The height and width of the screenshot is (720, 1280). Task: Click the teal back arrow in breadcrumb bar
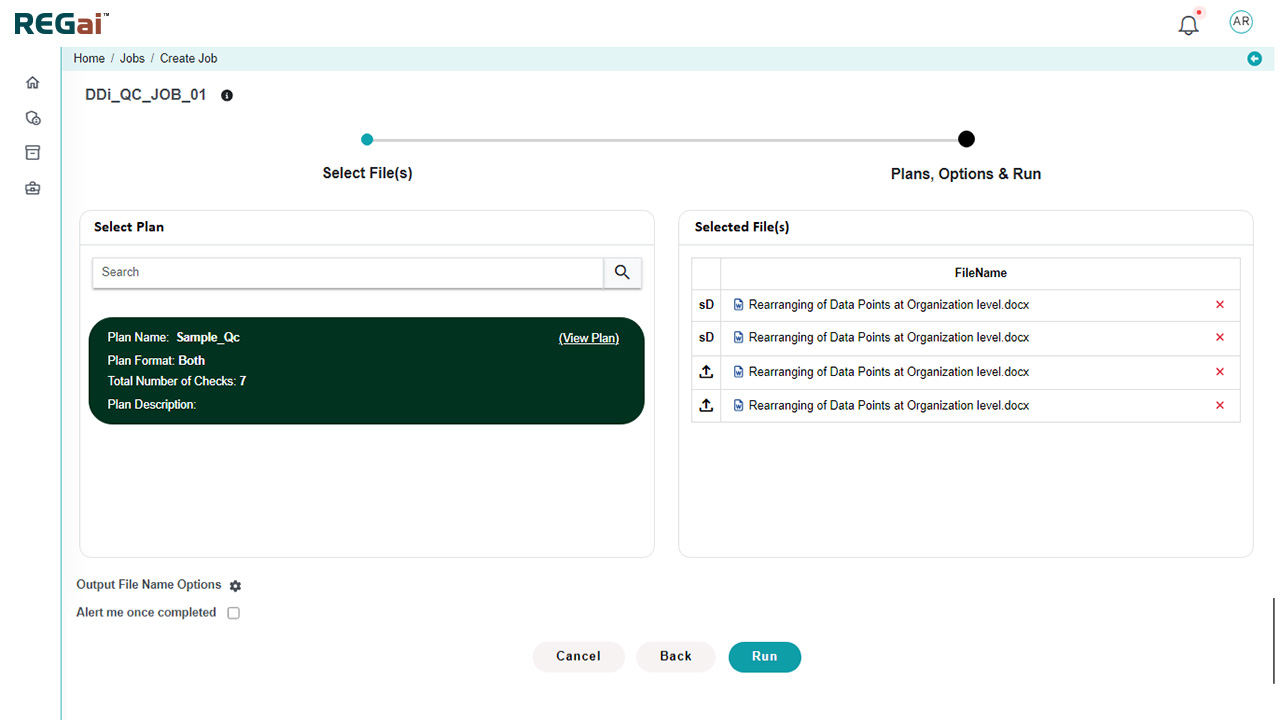tap(1254, 59)
